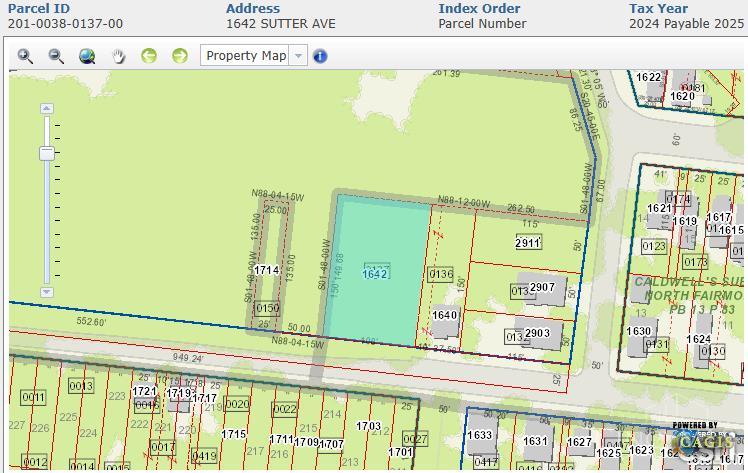Click the address label 2911
Viewport: 748px width, 473px height.
pos(528,243)
